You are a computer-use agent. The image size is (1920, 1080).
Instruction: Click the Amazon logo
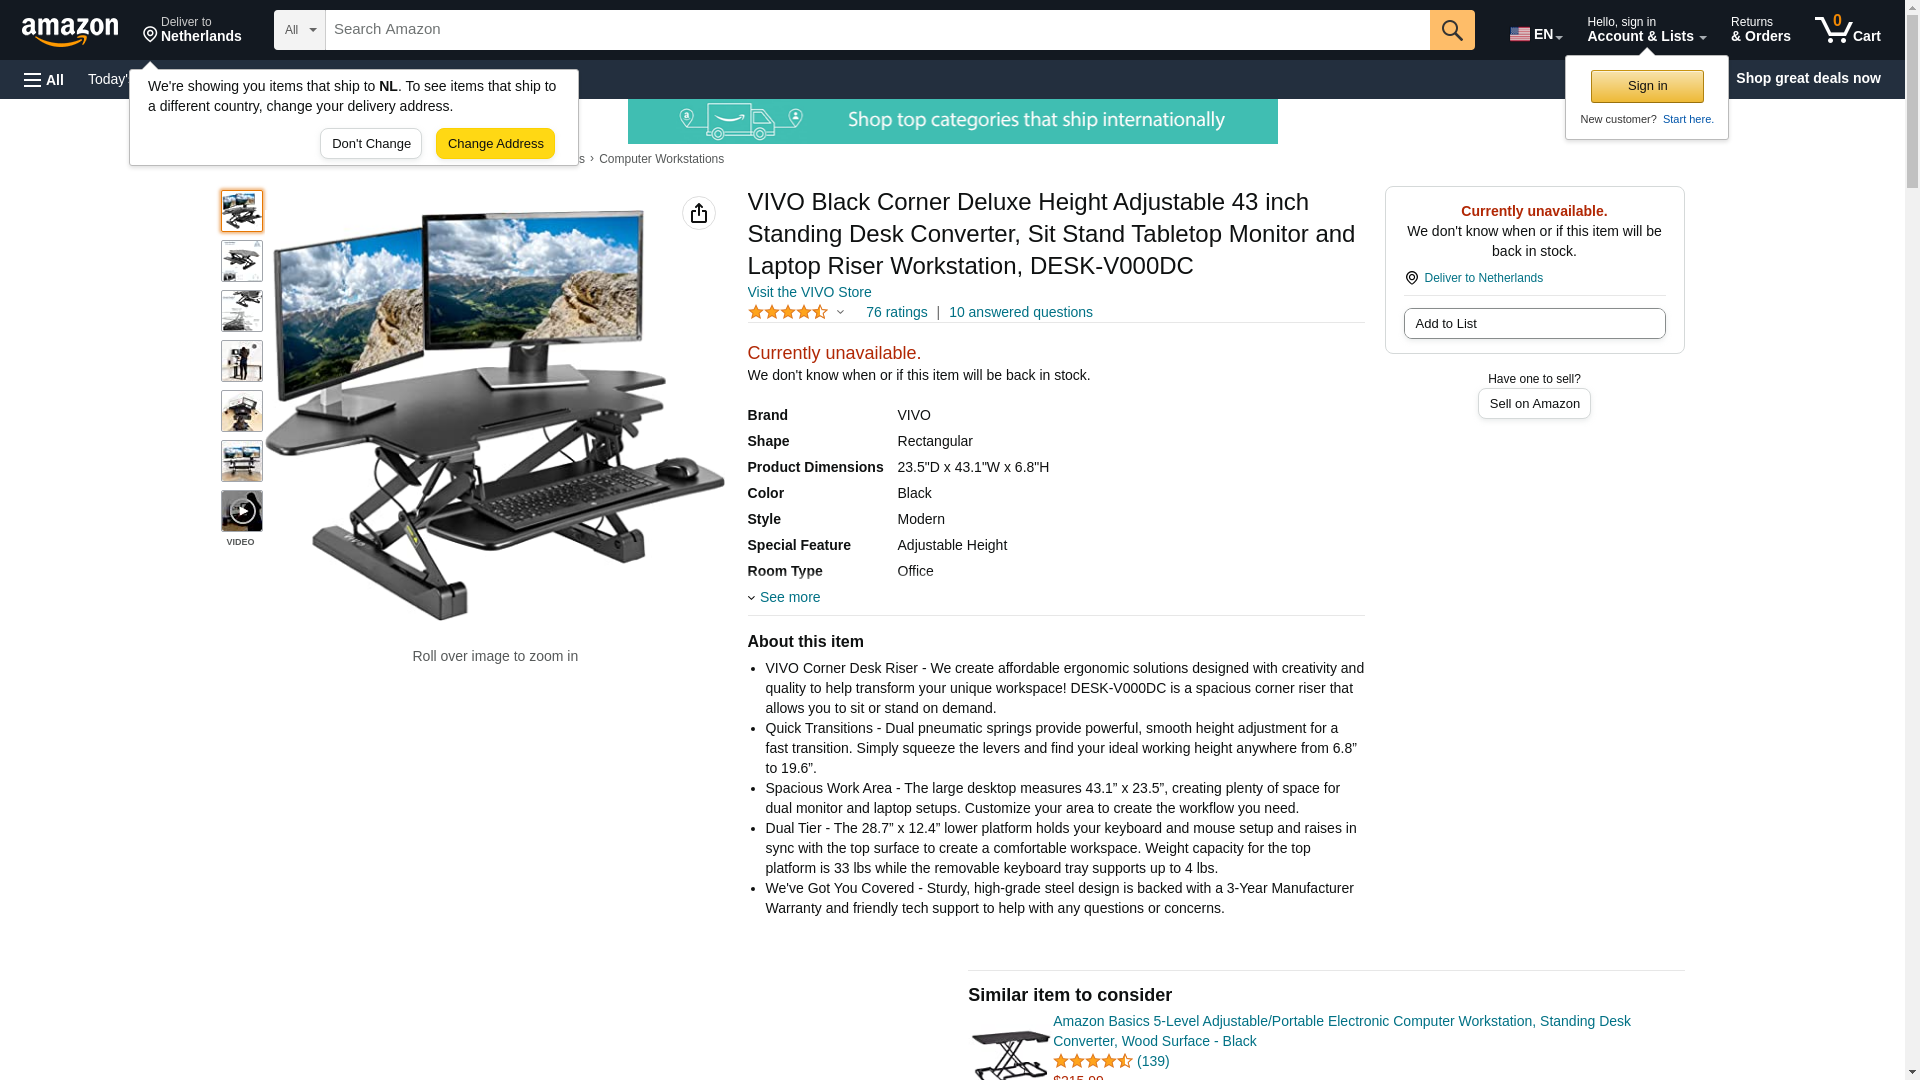tap(70, 31)
